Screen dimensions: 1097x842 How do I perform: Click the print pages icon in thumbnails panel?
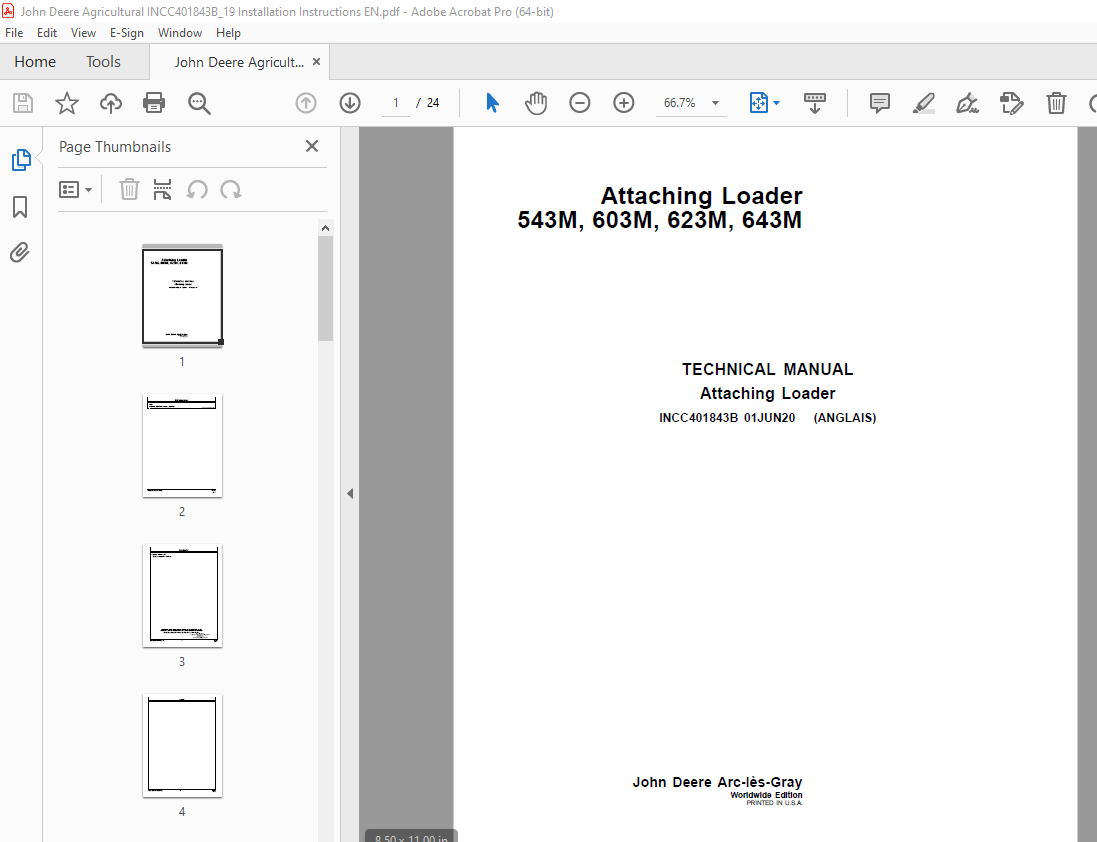(162, 190)
